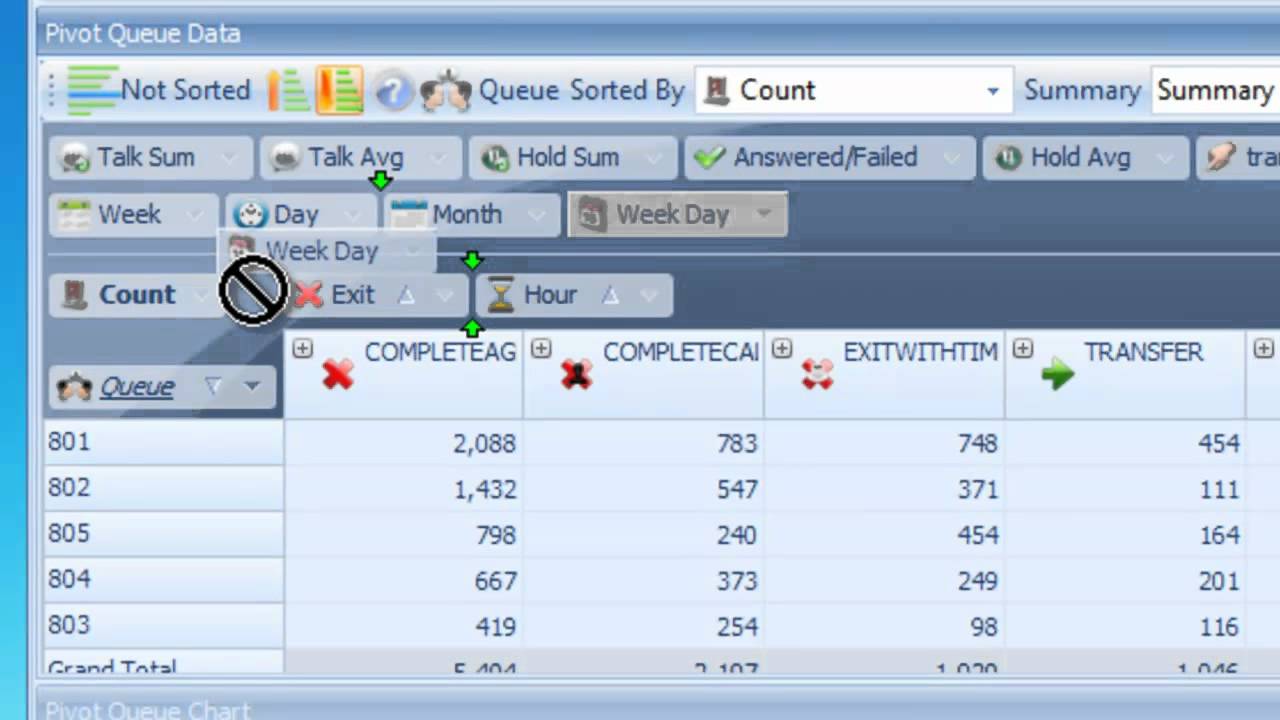This screenshot has width=1280, height=720.
Task: Click the Hour hourglass icon
Action: click(500, 294)
